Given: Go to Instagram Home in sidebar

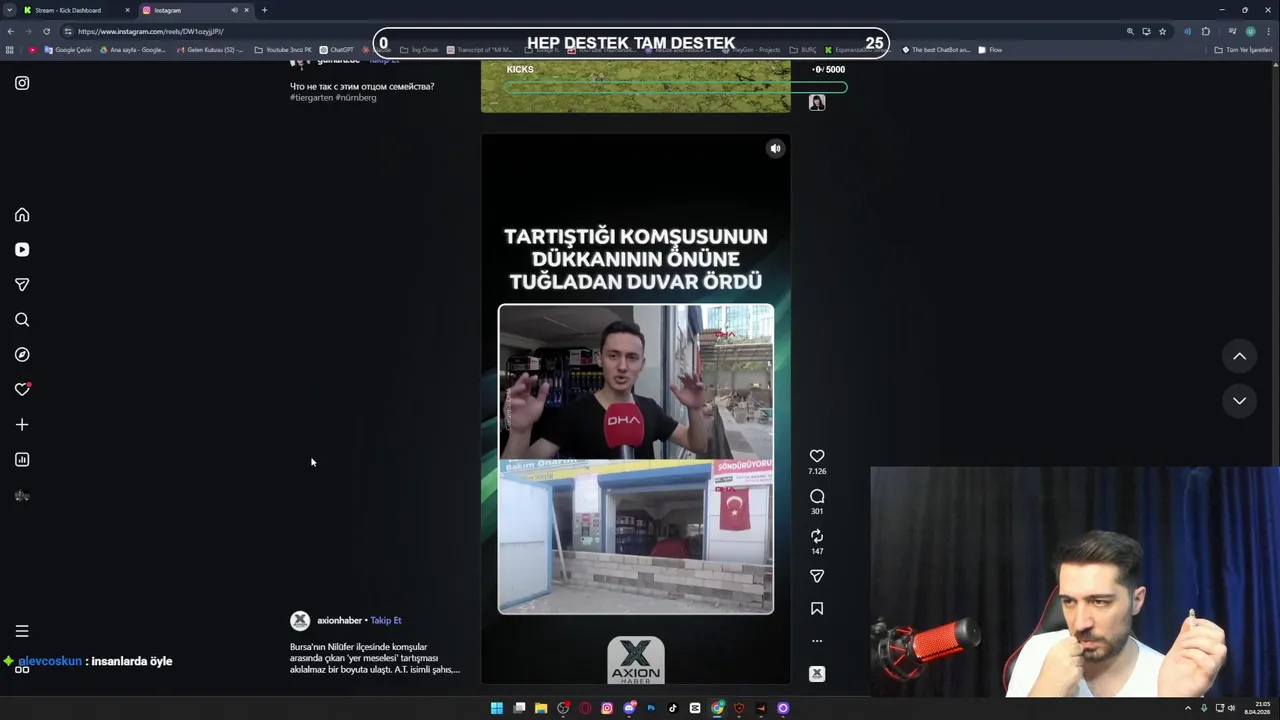Looking at the screenshot, I should (22, 215).
